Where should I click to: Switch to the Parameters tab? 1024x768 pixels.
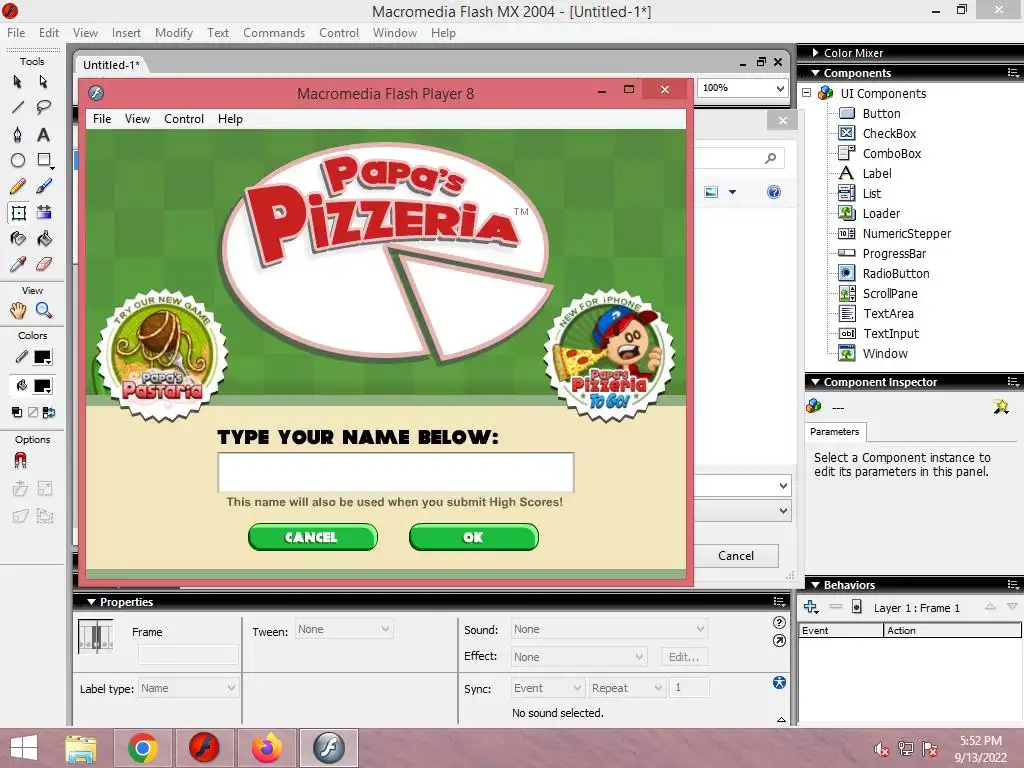pos(835,432)
